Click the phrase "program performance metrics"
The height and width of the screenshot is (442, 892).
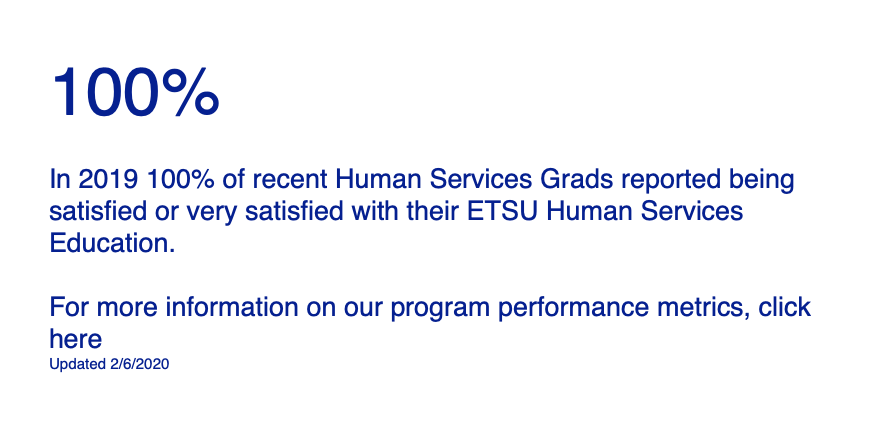pyautogui.click(x=569, y=307)
